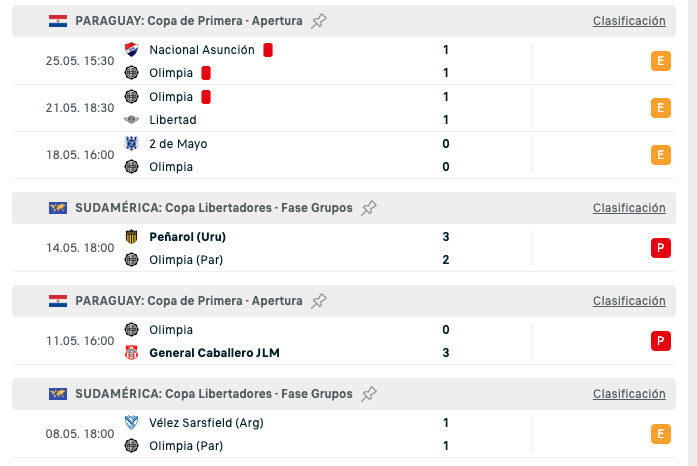697x466 pixels.
Task: Click the Peñarol team crest icon
Action: pyautogui.click(x=131, y=237)
